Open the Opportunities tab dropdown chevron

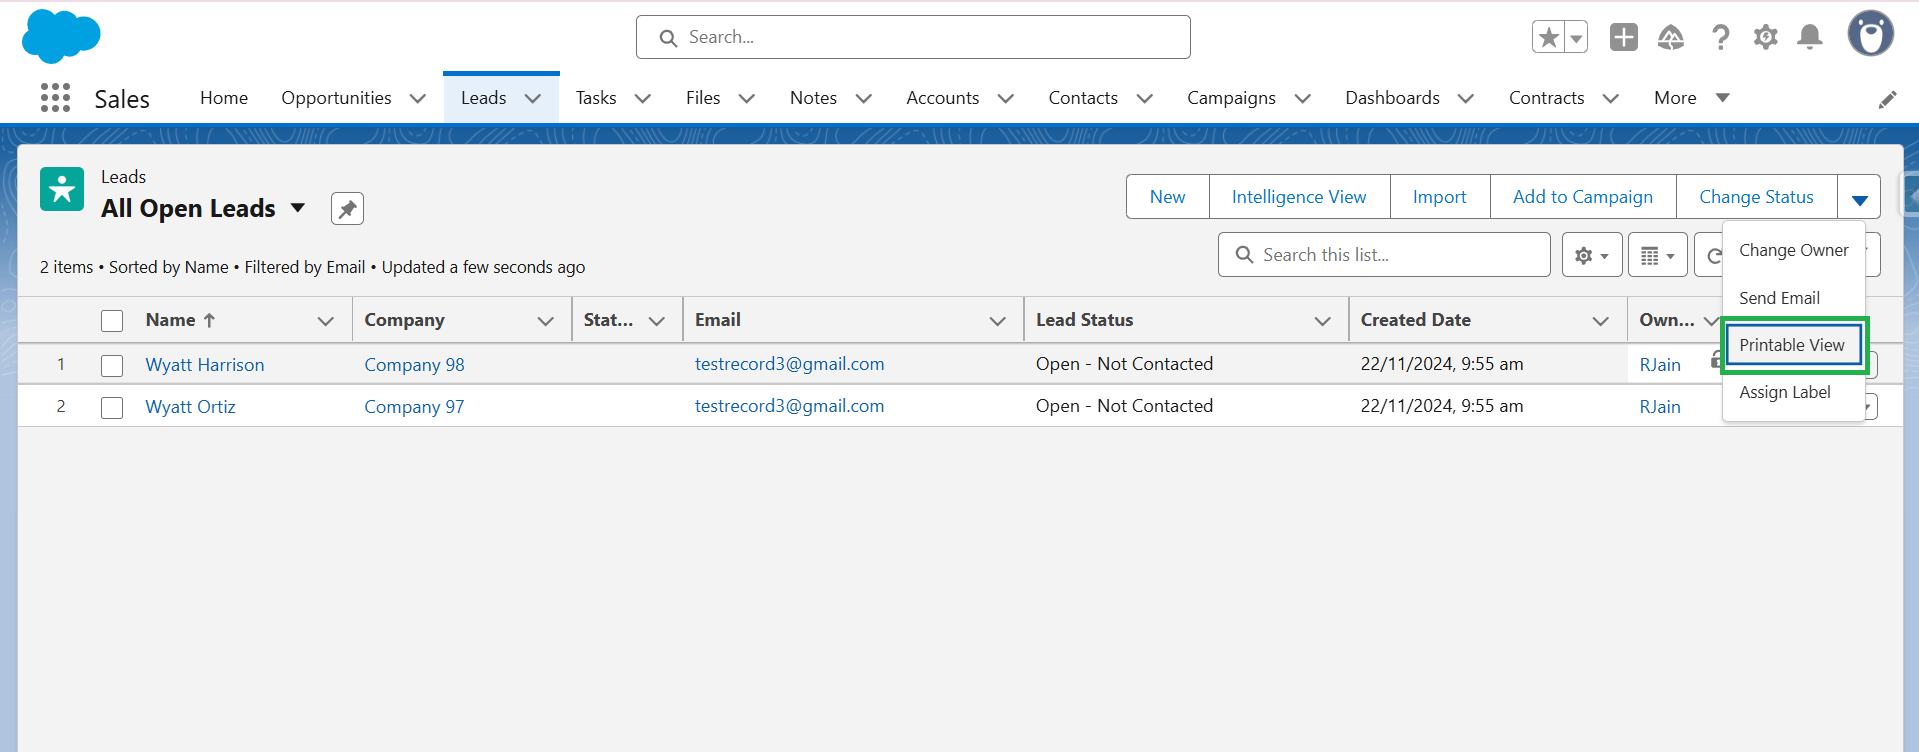pyautogui.click(x=418, y=98)
